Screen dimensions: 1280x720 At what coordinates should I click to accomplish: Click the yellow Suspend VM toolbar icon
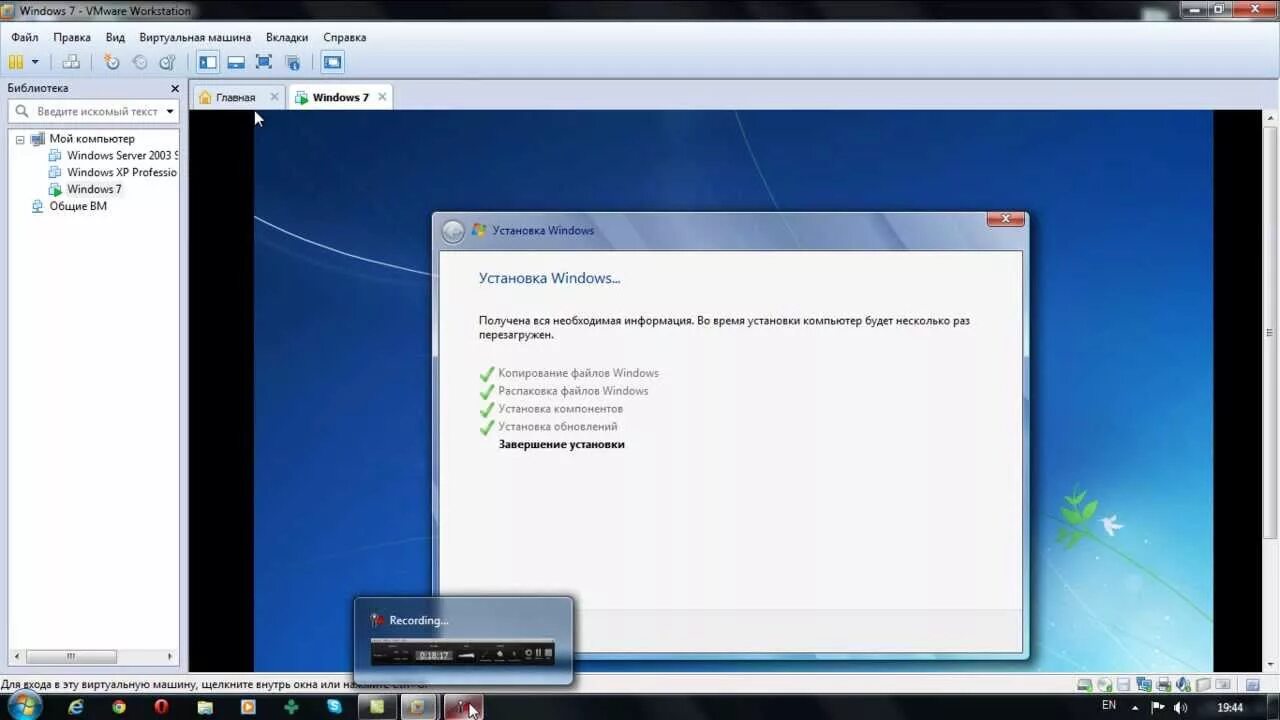click(16, 62)
